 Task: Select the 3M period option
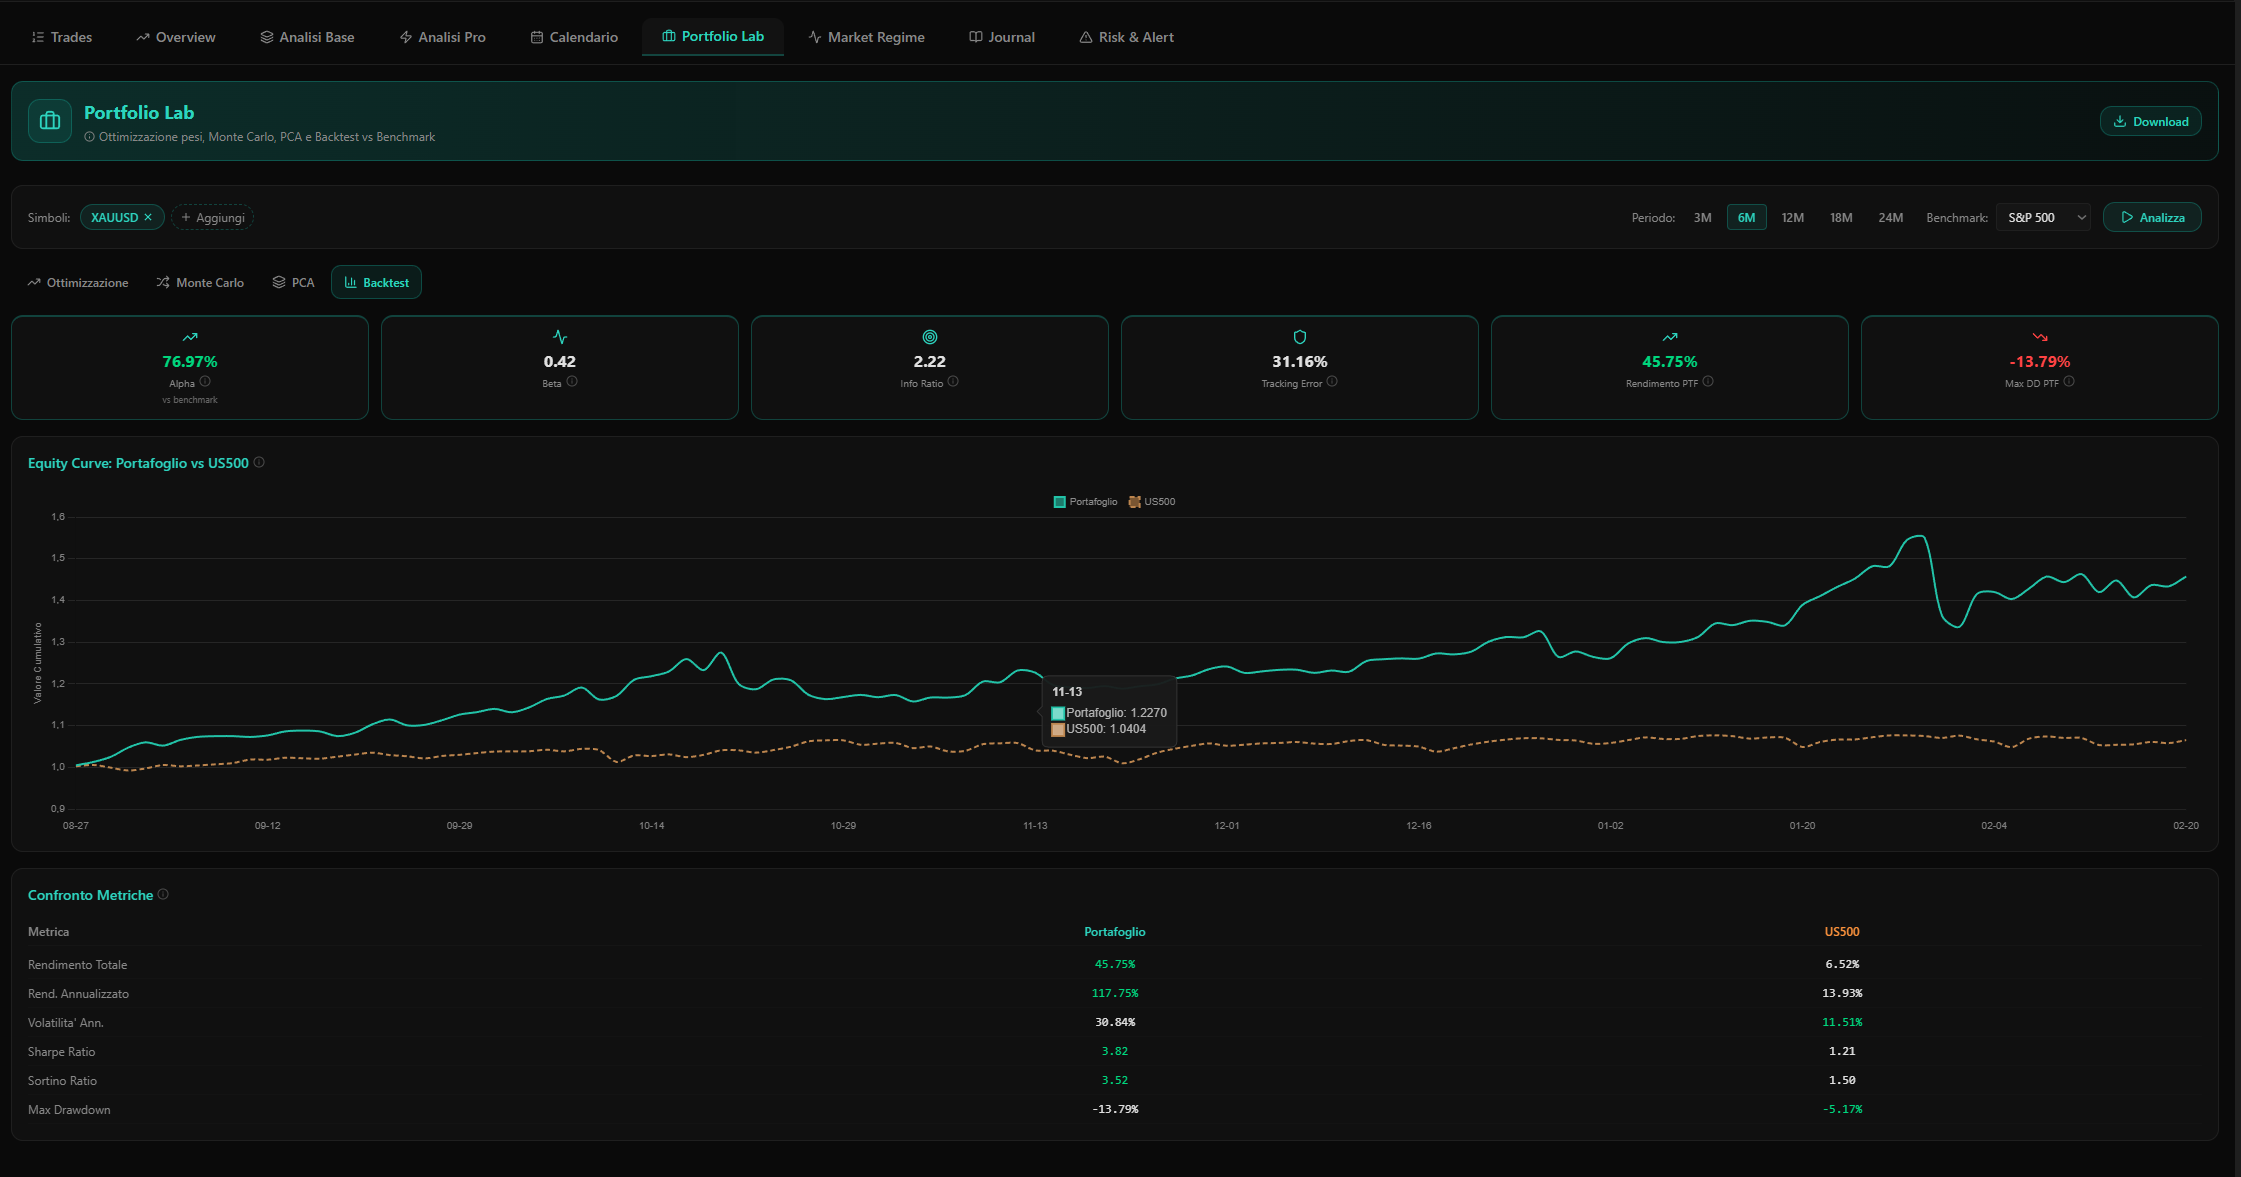click(1702, 217)
